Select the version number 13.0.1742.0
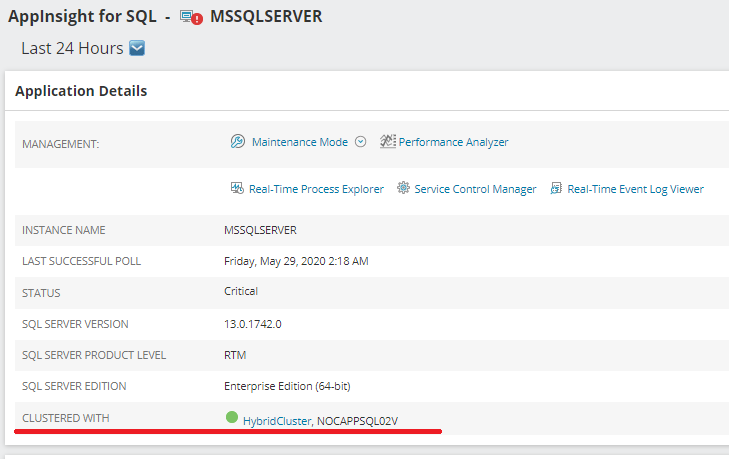The image size is (743, 459). tap(253, 324)
